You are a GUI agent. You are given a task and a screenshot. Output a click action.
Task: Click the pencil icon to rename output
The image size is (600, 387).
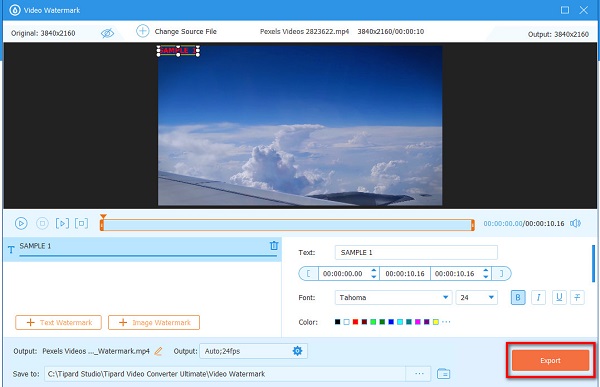click(158, 351)
